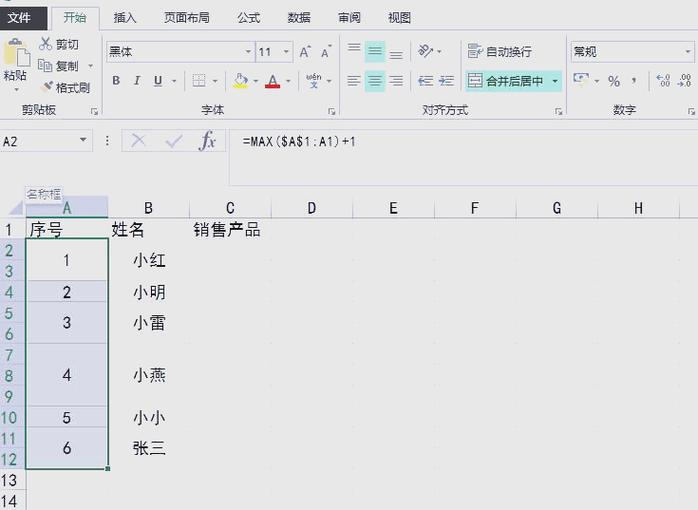This screenshot has height=510, width=698.
Task: Apply percent style
Action: pyautogui.click(x=614, y=81)
